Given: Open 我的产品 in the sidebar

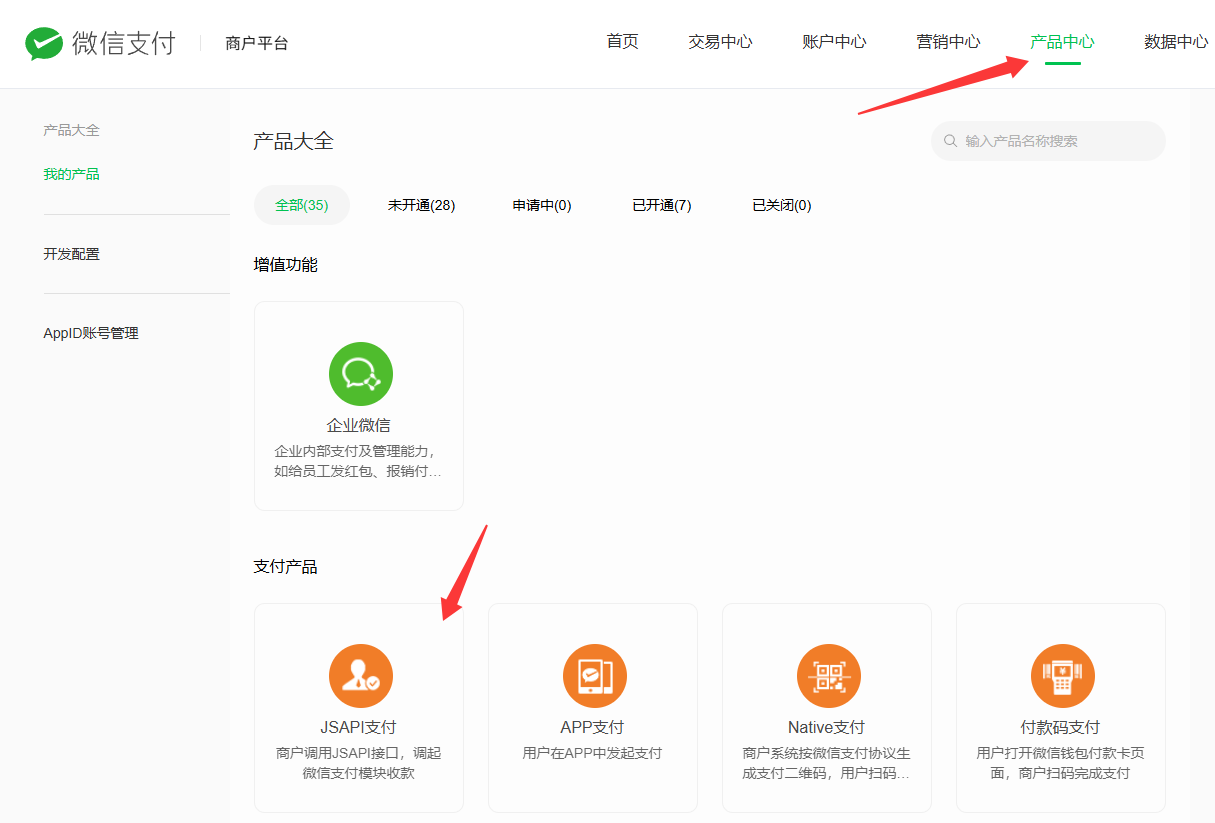Looking at the screenshot, I should [71, 174].
